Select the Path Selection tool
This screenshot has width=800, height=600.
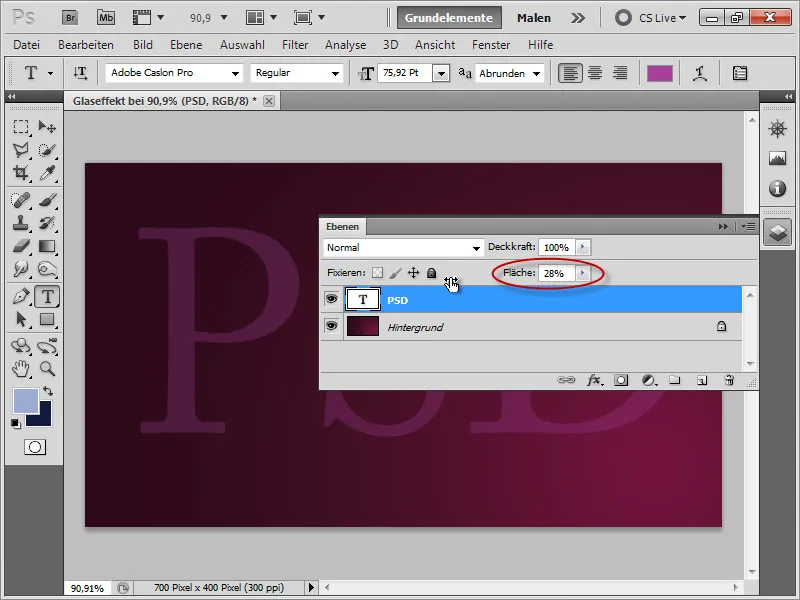tap(21, 319)
